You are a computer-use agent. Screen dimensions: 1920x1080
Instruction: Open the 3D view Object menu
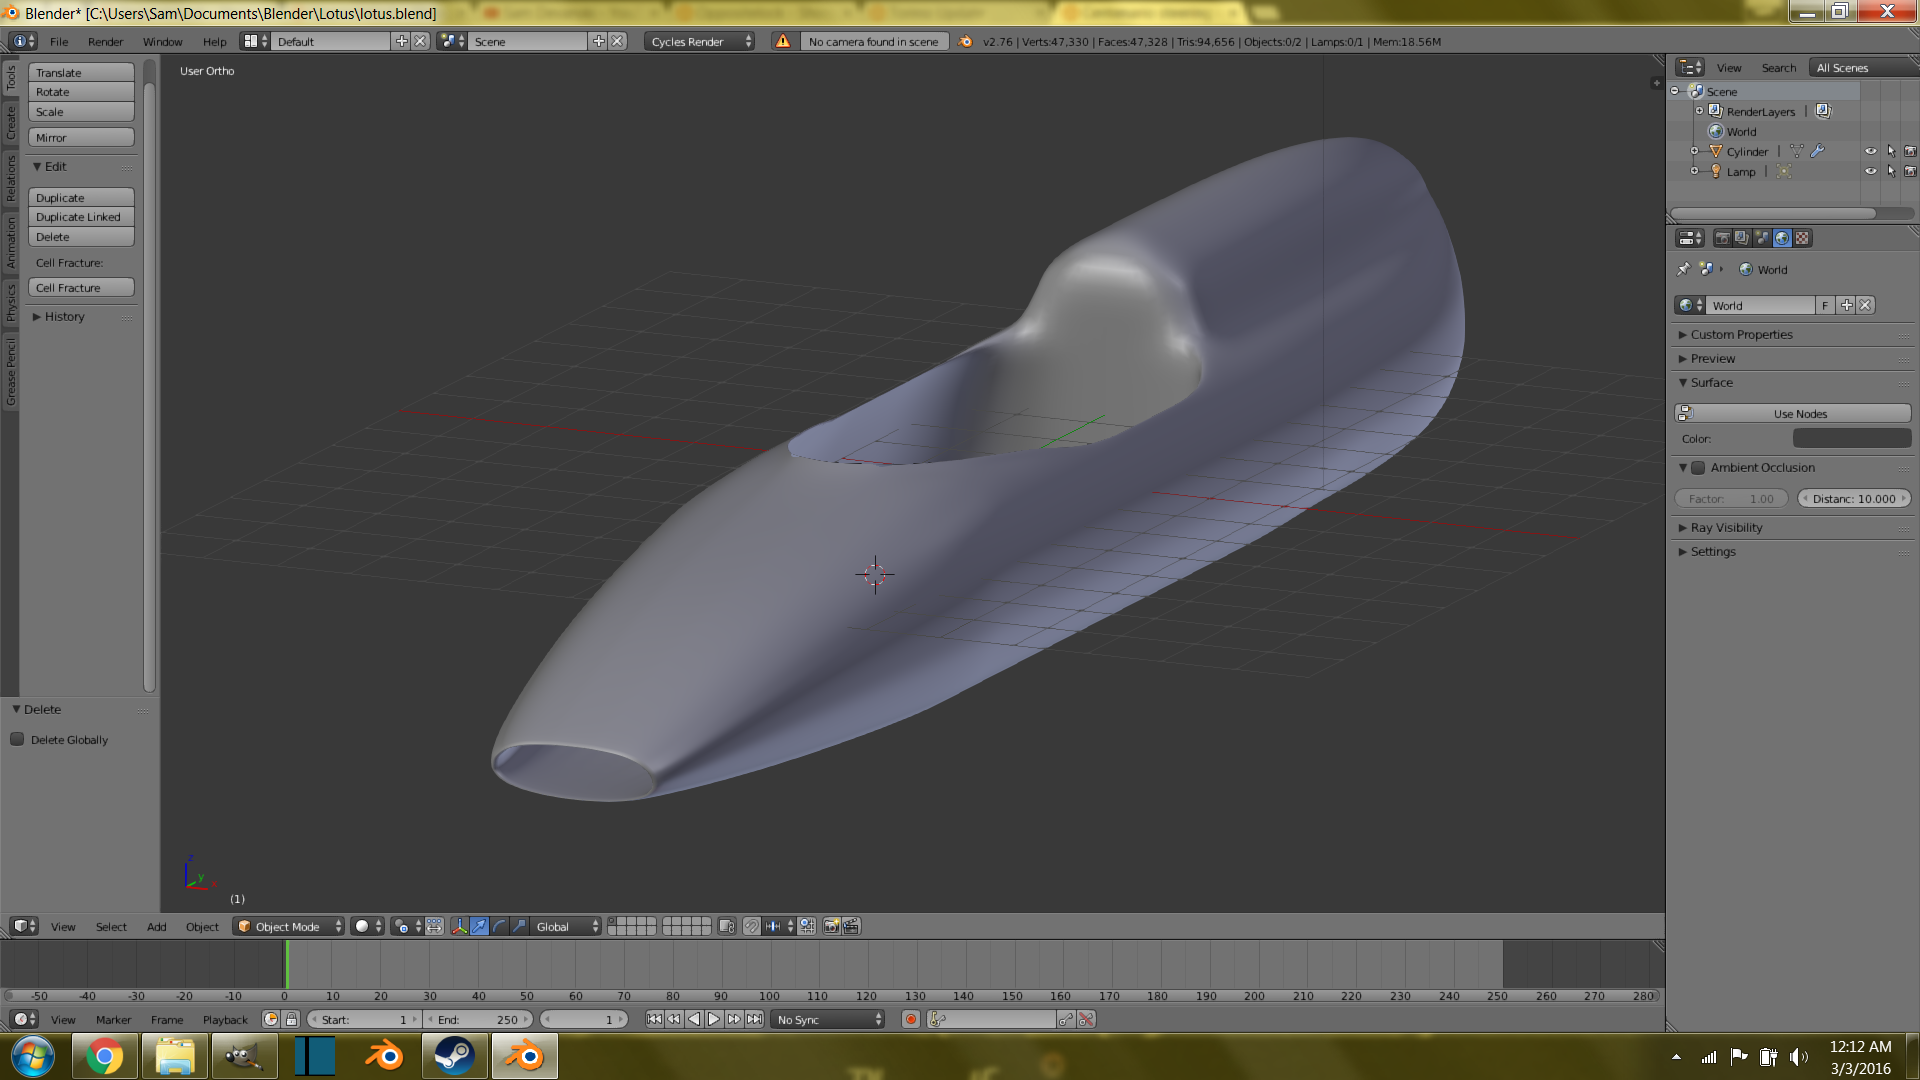[202, 926]
